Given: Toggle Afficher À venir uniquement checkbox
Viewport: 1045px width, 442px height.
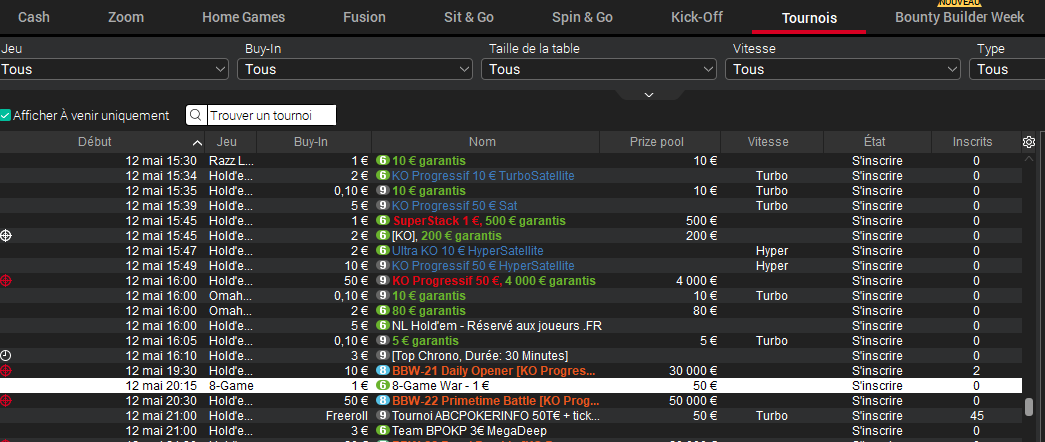Looking at the screenshot, I should [x=6, y=115].
